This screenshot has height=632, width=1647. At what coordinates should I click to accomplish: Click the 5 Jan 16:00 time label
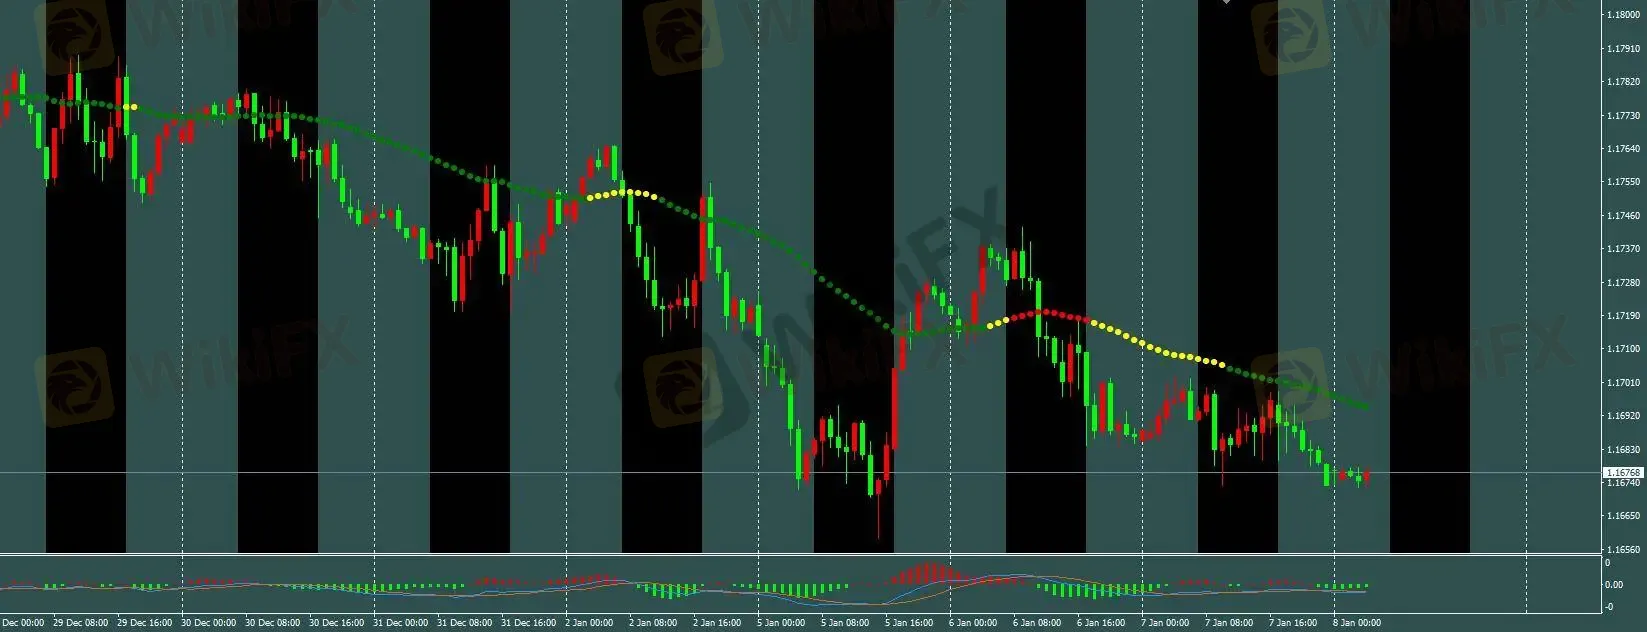point(909,623)
